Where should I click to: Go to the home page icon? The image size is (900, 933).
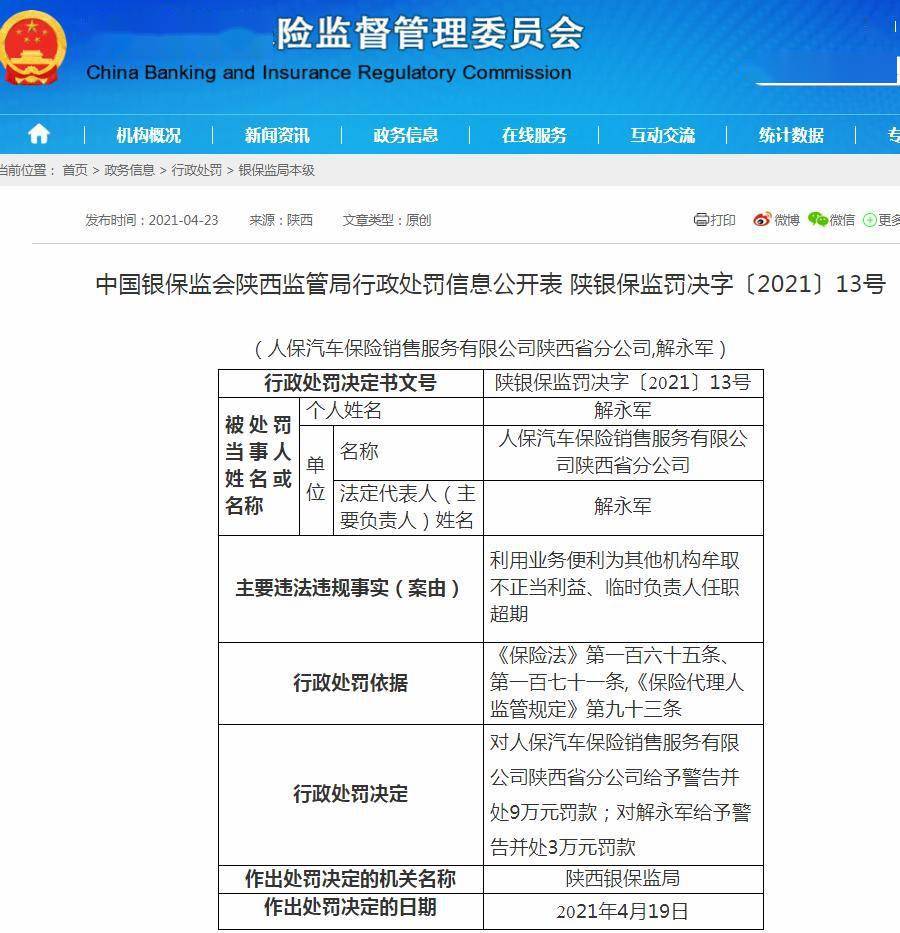[x=39, y=134]
